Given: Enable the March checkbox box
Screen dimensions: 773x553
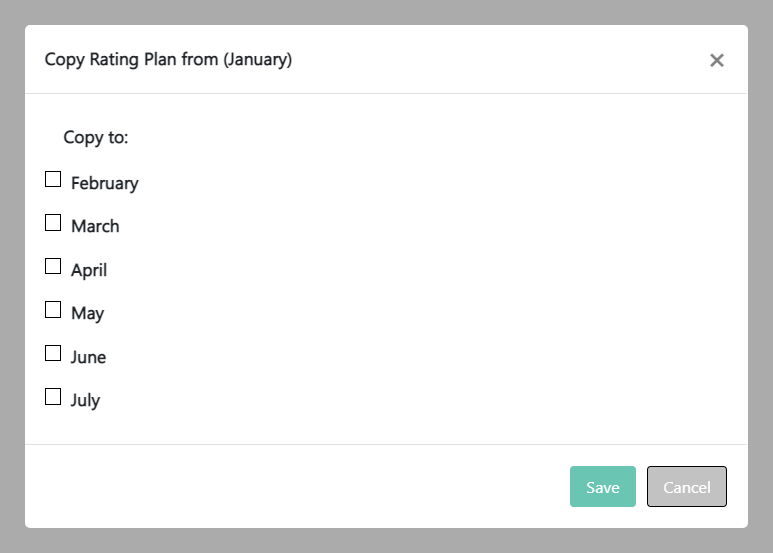Looking at the screenshot, I should 53,223.
